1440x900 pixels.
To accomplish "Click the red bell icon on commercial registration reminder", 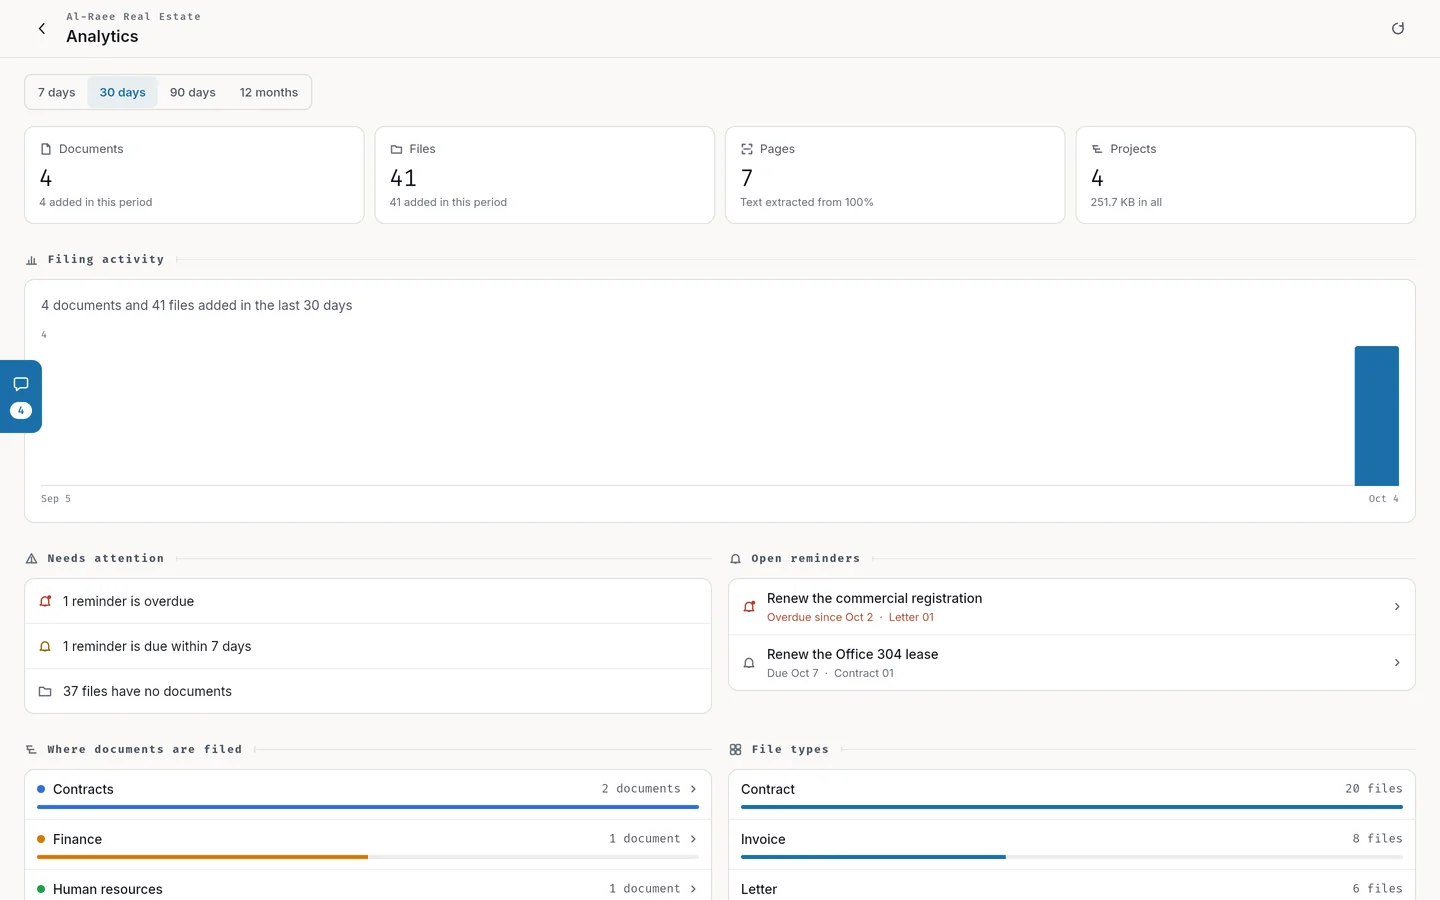I will coord(749,607).
